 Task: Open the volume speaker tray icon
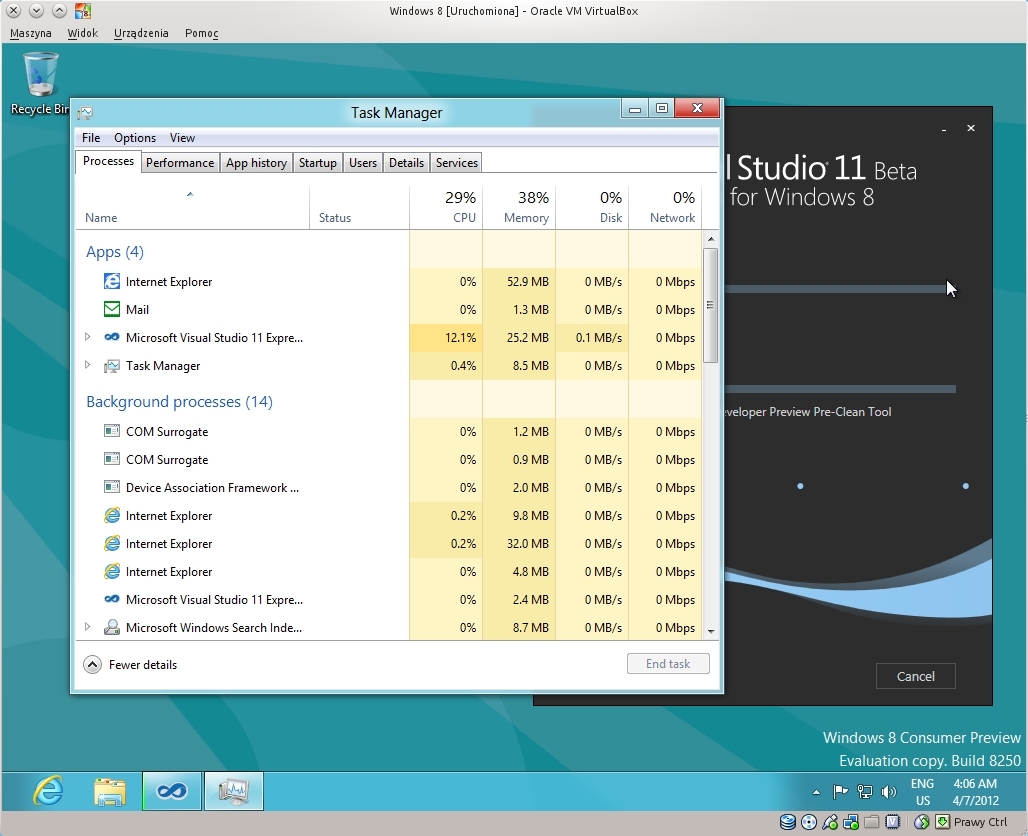pos(889,792)
